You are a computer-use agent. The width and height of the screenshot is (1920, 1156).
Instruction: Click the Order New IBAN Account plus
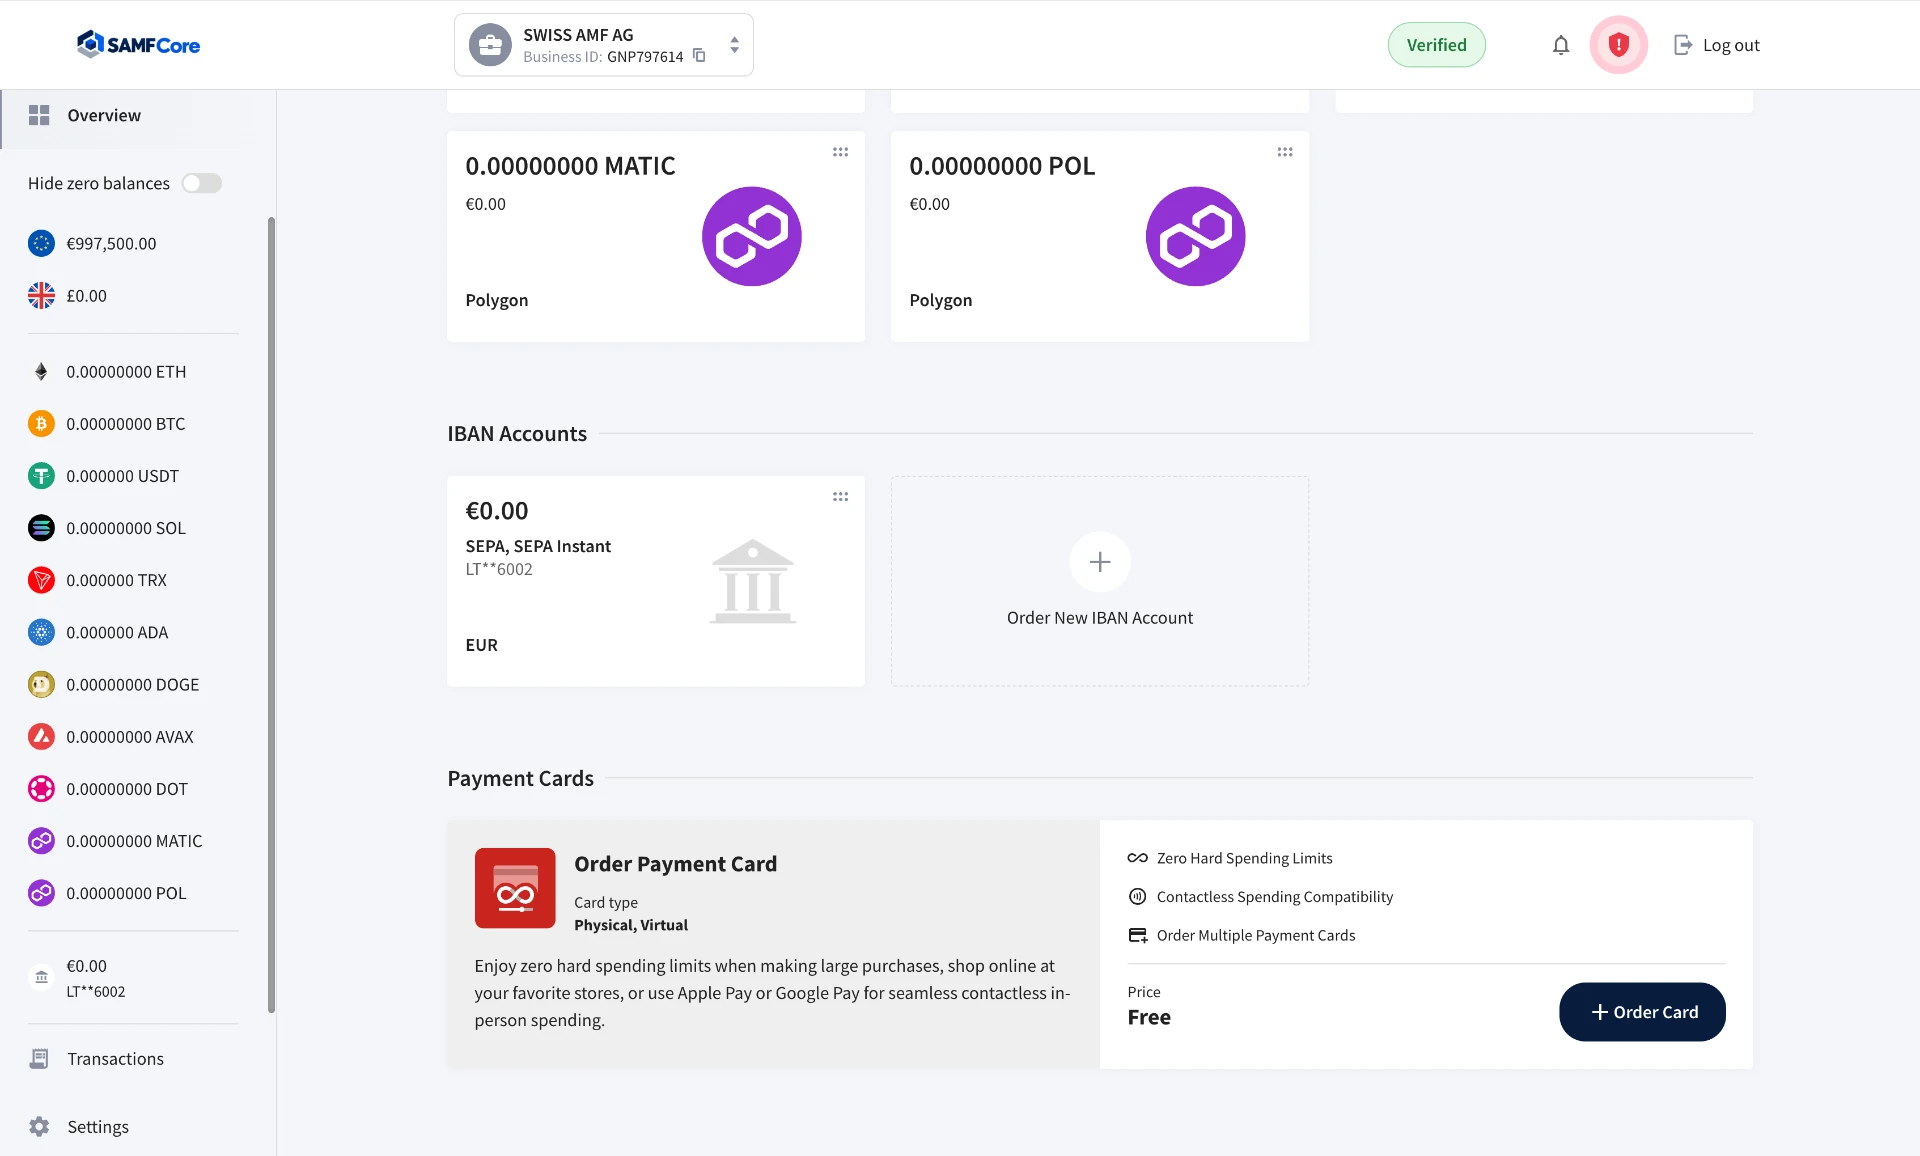1099,562
